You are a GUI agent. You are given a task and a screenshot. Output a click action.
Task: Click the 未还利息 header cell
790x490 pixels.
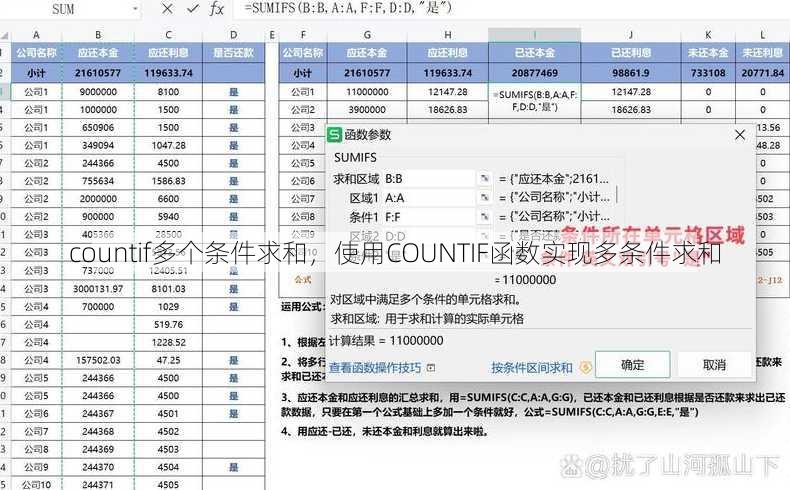click(762, 52)
